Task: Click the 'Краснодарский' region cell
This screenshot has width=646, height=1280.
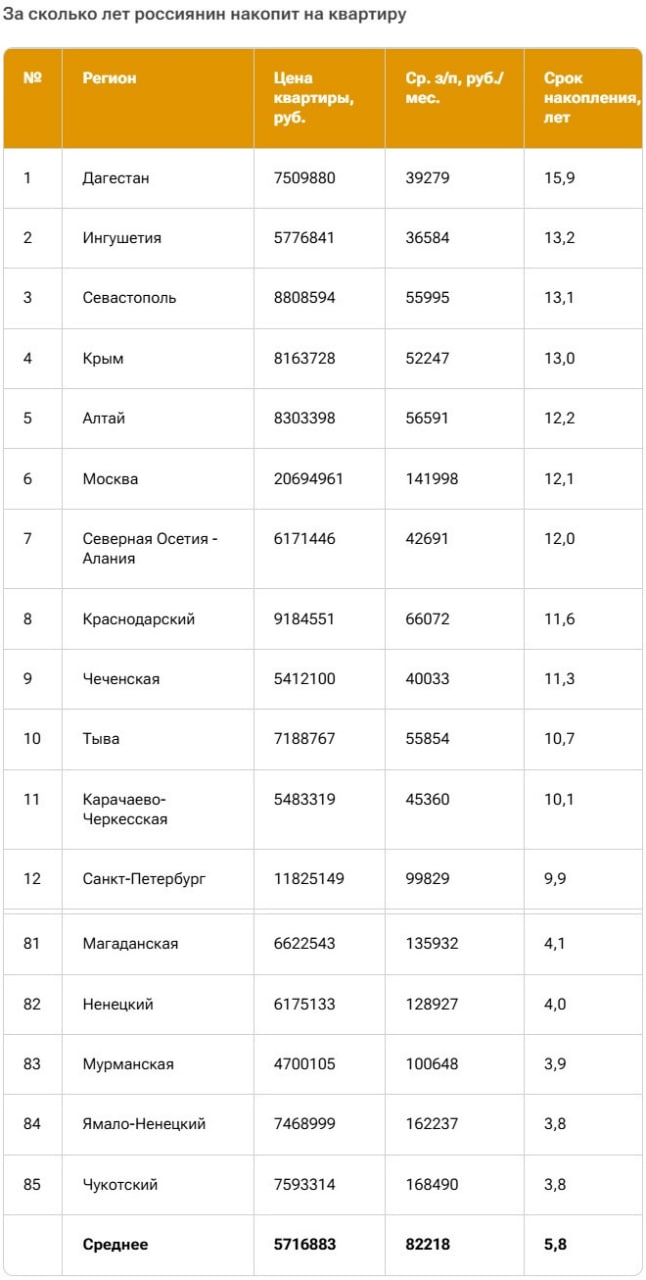Action: (138, 619)
